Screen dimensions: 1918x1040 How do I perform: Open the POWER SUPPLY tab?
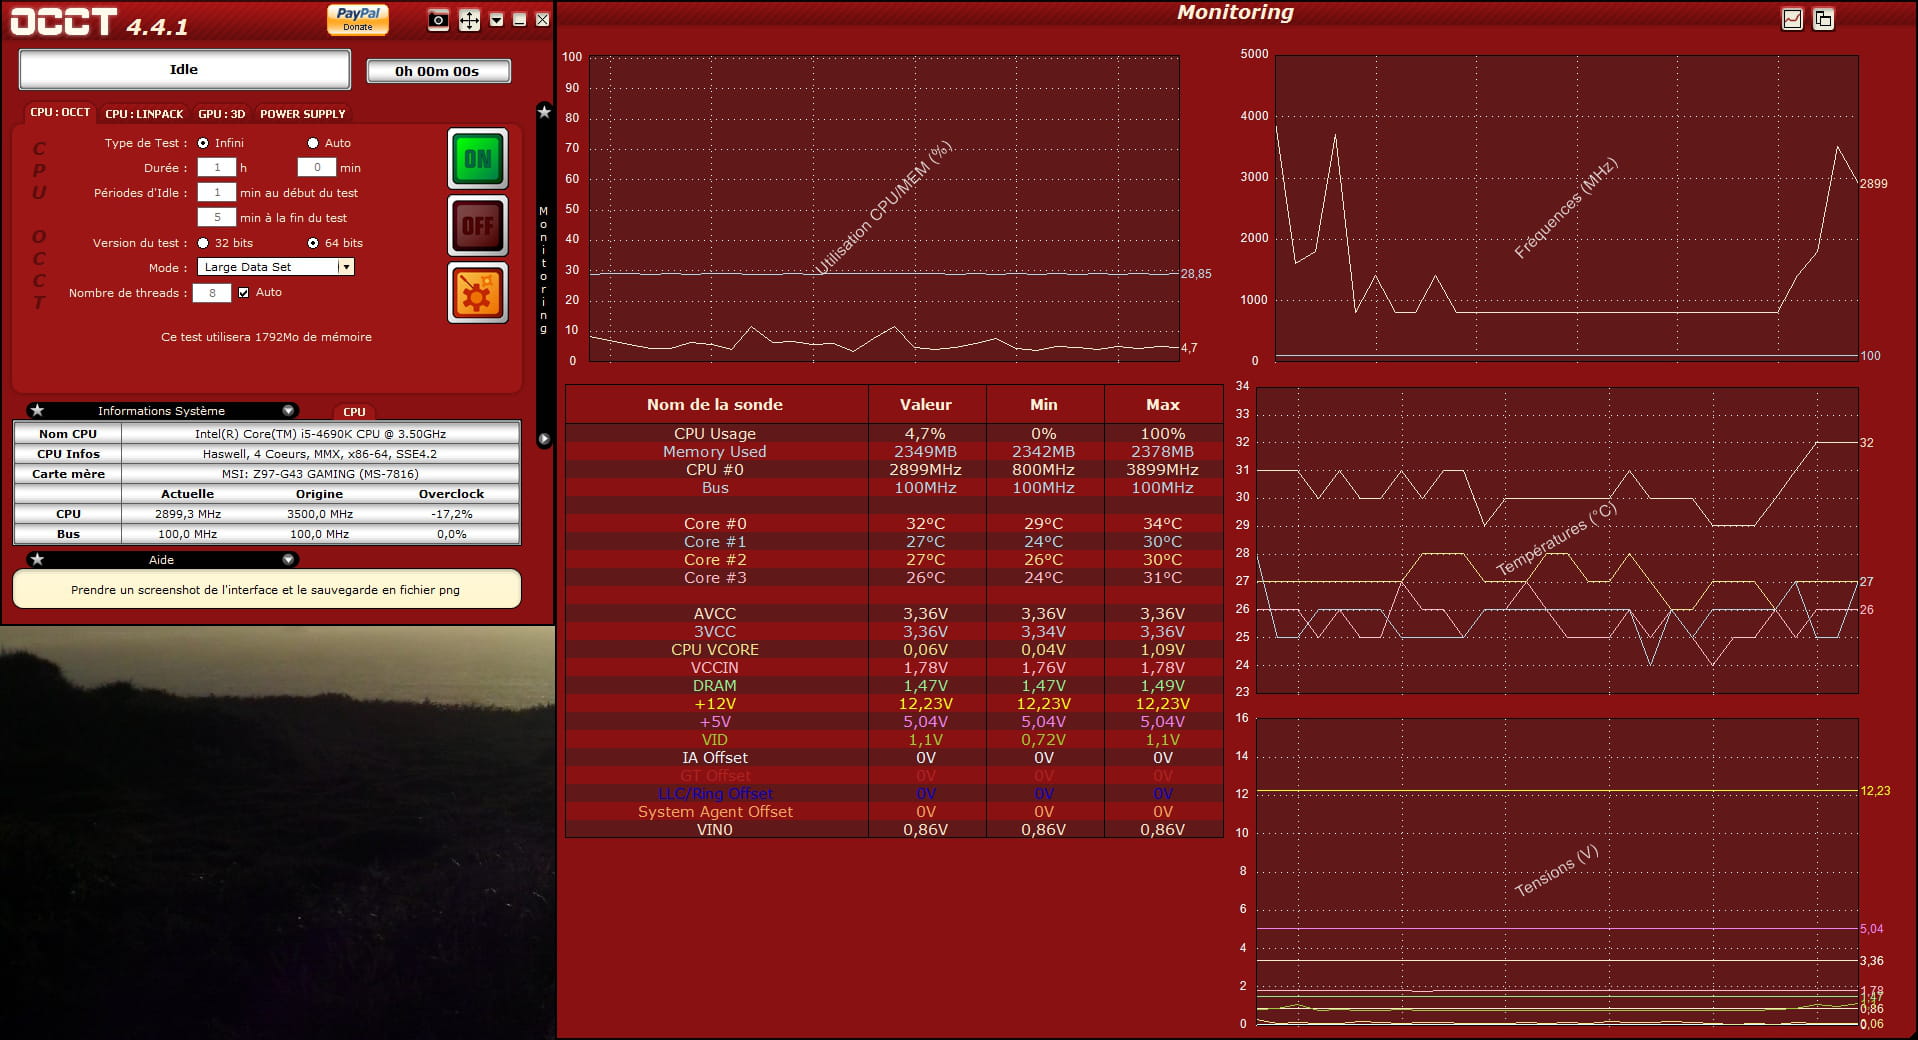point(302,114)
